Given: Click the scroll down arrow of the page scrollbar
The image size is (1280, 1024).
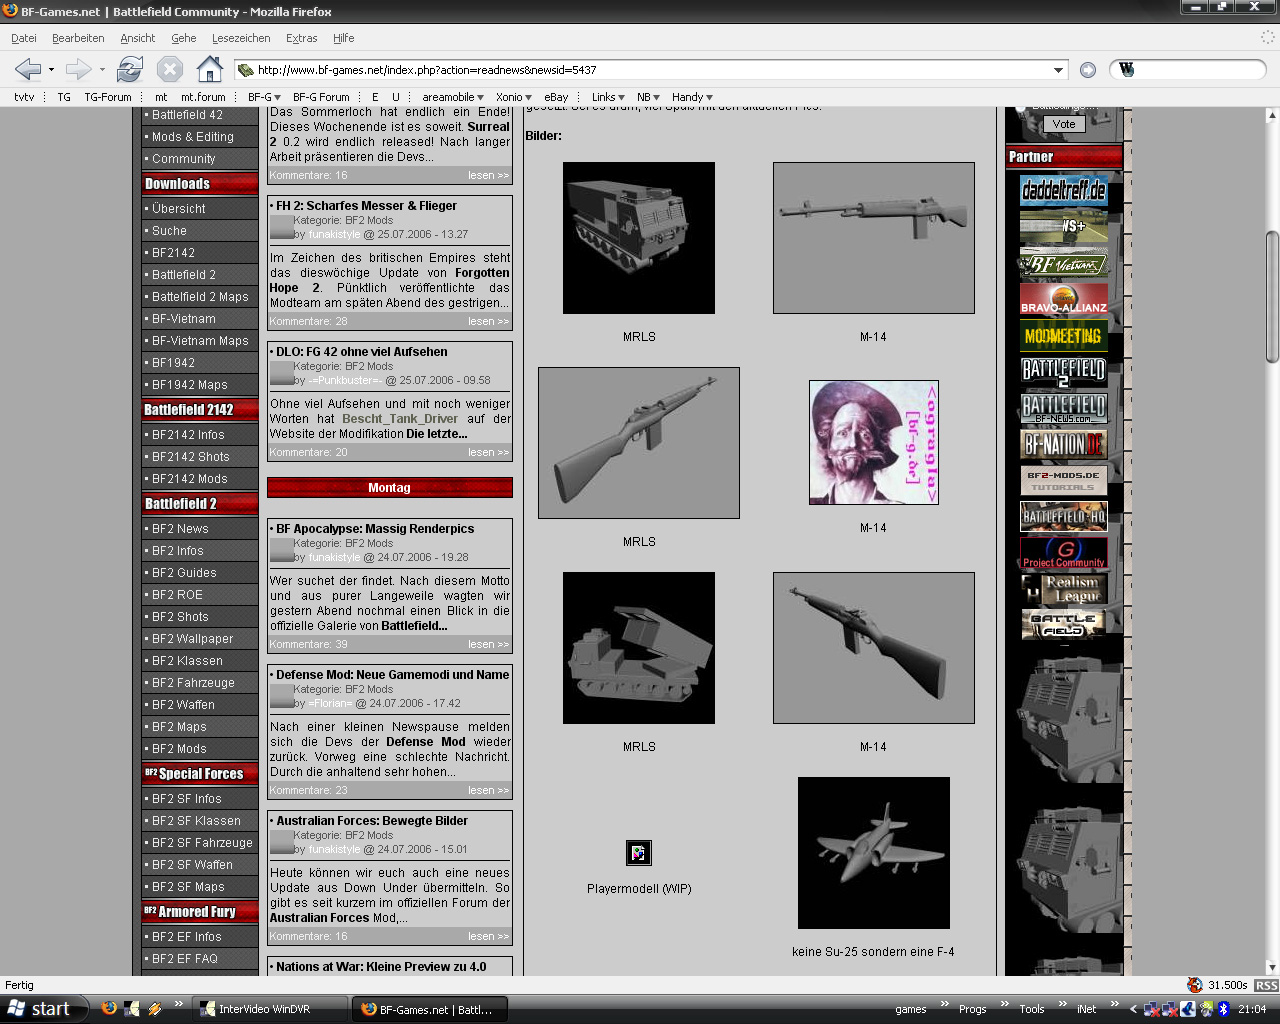Looking at the screenshot, I should [1272, 968].
